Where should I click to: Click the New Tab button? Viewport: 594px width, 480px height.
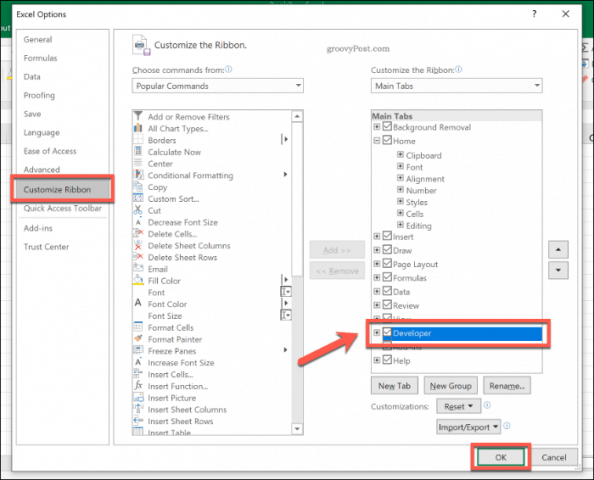(x=394, y=386)
